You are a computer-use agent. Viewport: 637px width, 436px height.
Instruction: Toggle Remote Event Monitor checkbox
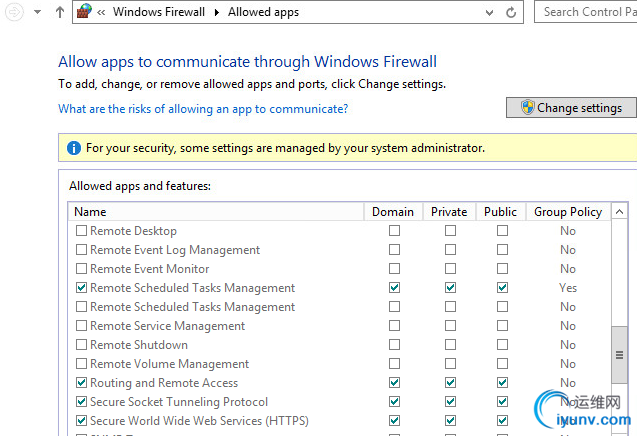81,269
